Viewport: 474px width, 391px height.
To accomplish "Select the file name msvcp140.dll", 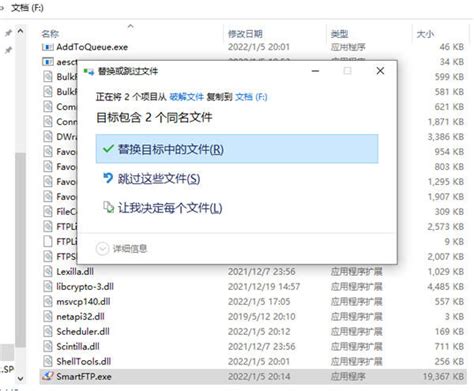I will point(83,302).
